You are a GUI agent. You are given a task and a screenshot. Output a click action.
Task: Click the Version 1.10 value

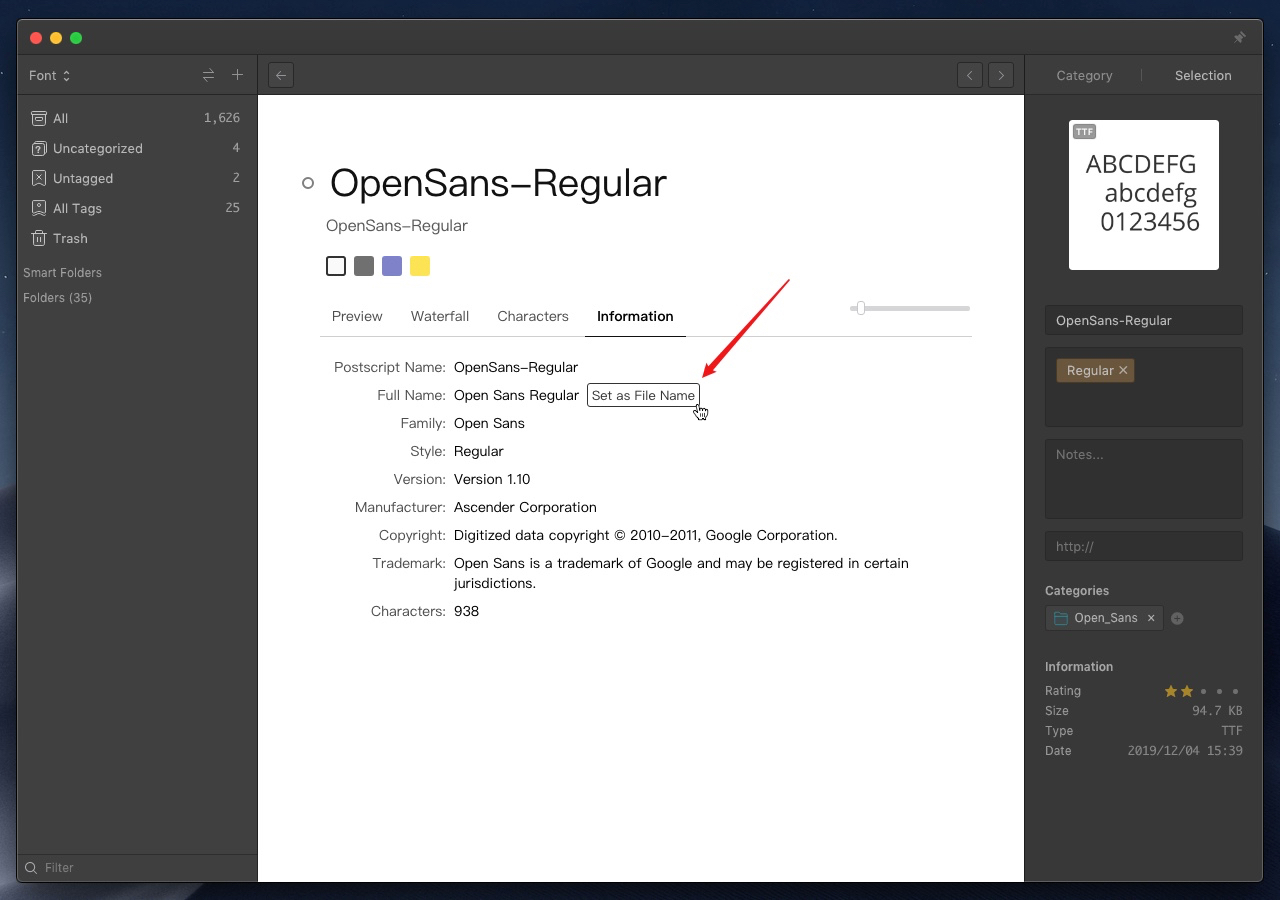pos(492,479)
